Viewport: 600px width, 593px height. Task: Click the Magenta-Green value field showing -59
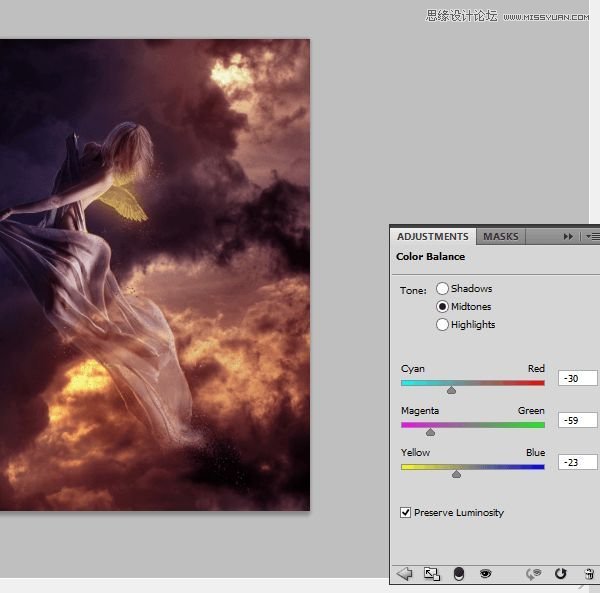(x=577, y=420)
